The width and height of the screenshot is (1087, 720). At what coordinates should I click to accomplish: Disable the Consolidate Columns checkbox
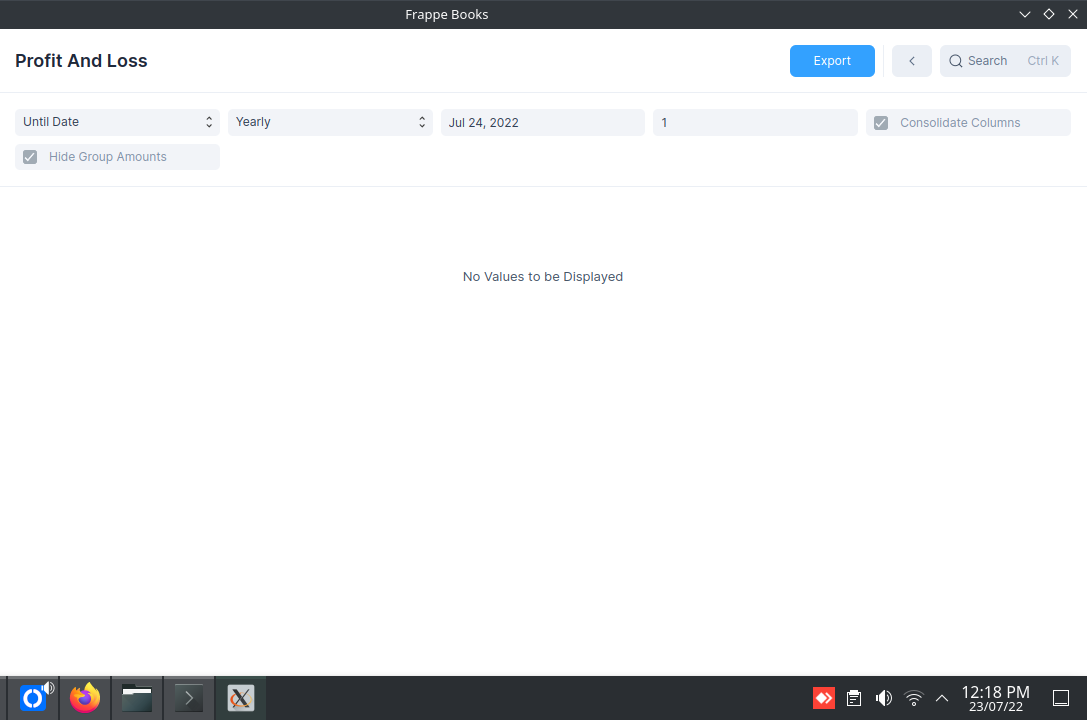pos(880,122)
